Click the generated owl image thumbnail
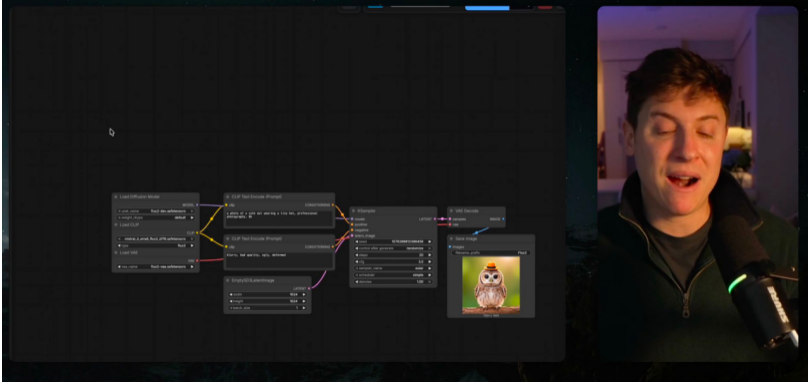The width and height of the screenshot is (808, 382). click(x=491, y=285)
